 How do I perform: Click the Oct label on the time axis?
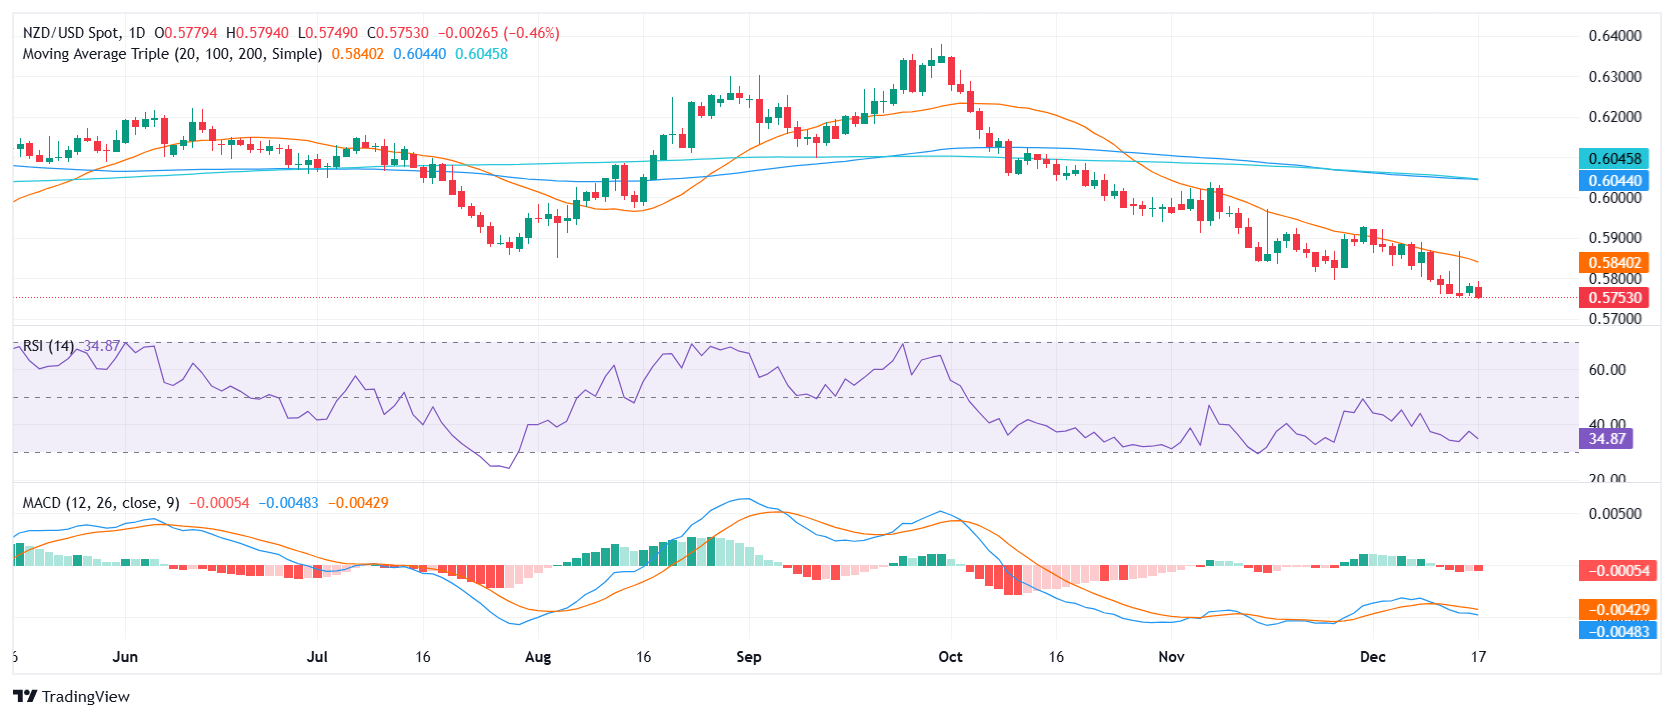click(950, 657)
